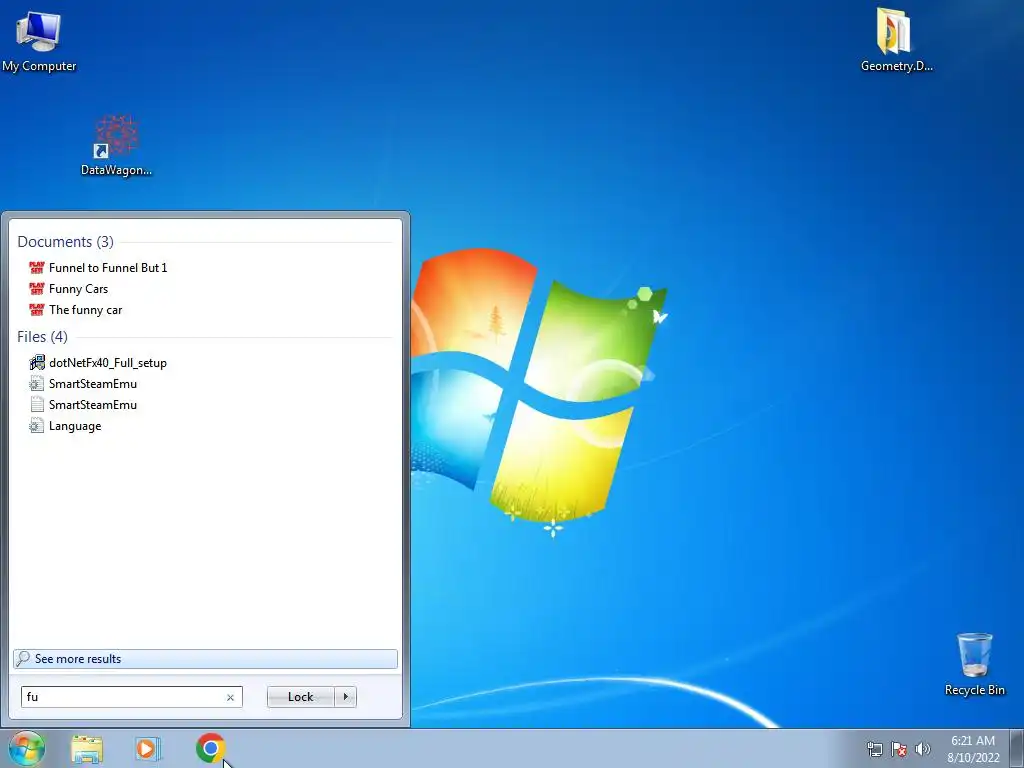This screenshot has height=768, width=1024.
Task: Click the Show desktop strip at the taskbar's end
Action: coord(1017,749)
